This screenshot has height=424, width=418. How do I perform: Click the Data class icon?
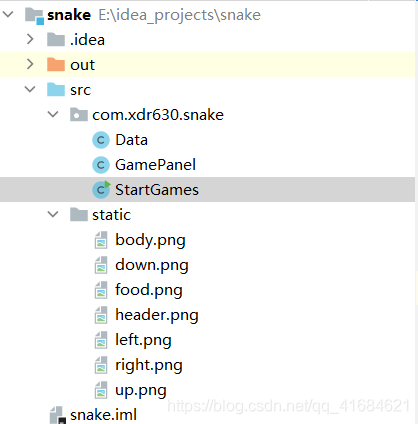(101, 140)
